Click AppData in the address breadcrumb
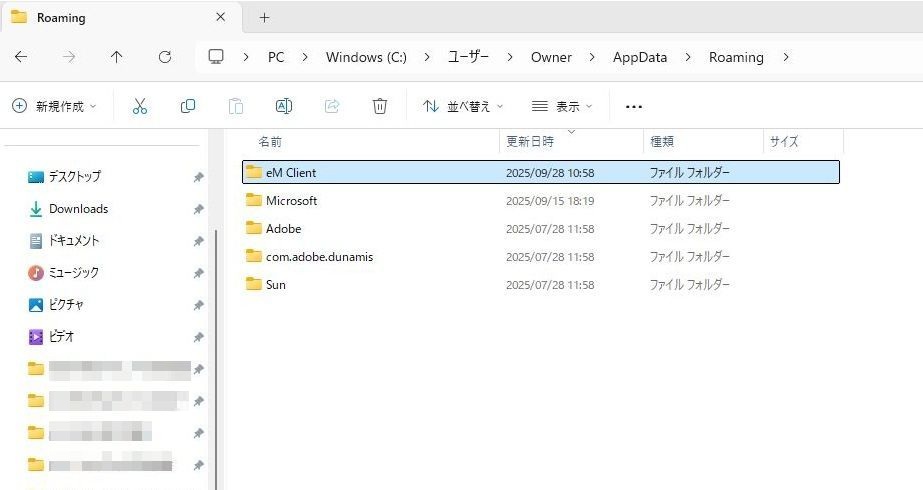The height and width of the screenshot is (490, 923). click(x=639, y=57)
